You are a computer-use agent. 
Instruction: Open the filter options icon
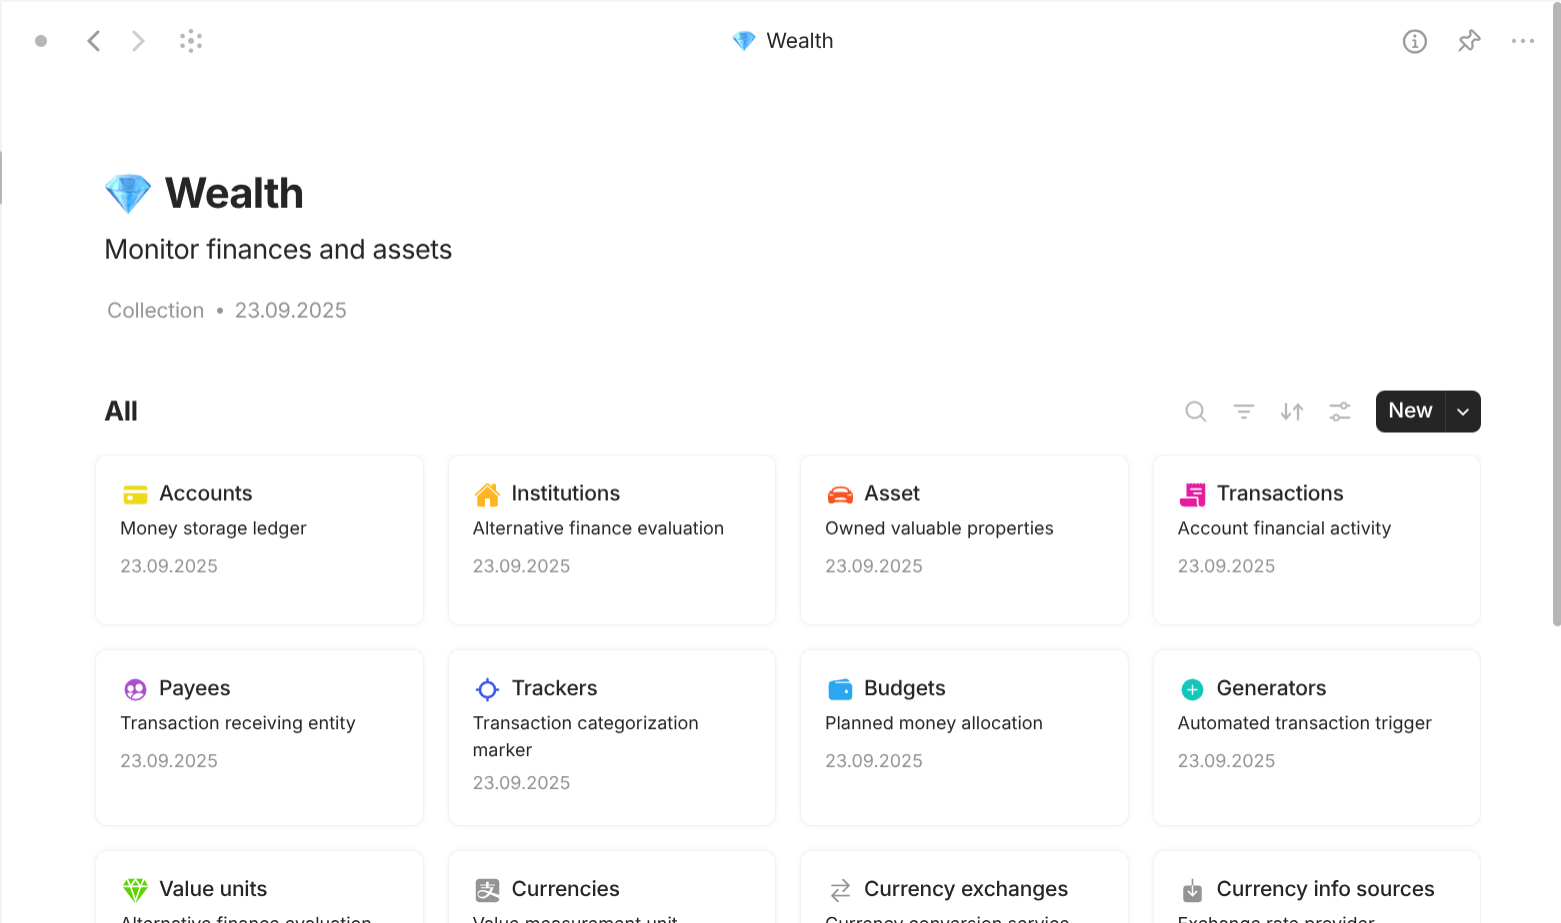coord(1243,411)
